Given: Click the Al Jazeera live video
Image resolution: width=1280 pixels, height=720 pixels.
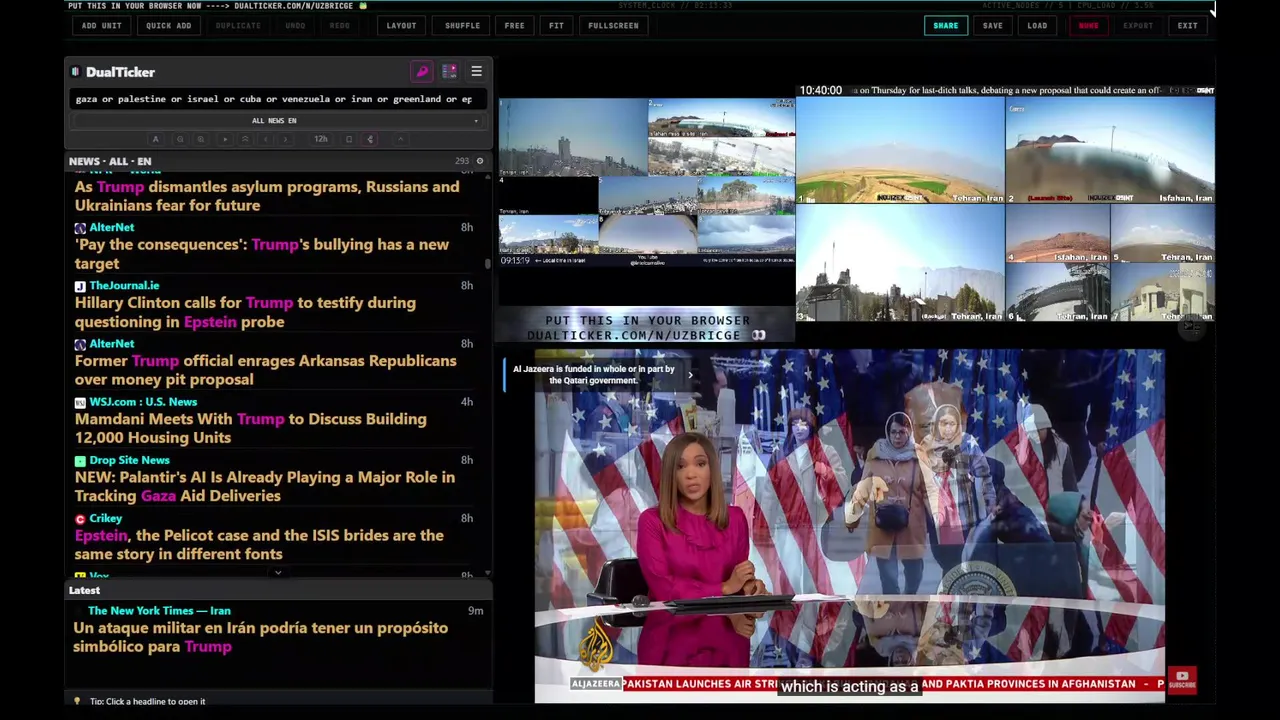Looking at the screenshot, I should click(849, 525).
